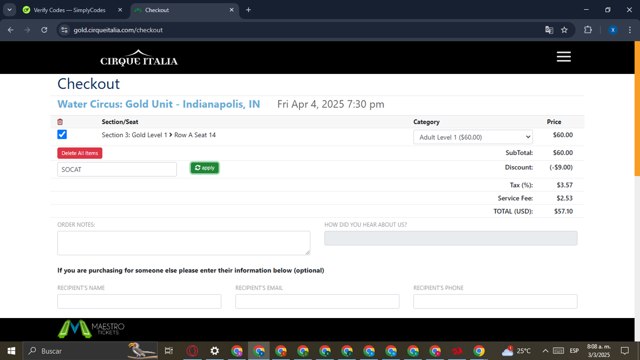Viewport: 640px width, 360px height.
Task: Click the Recipient's Email field
Action: click(317, 301)
